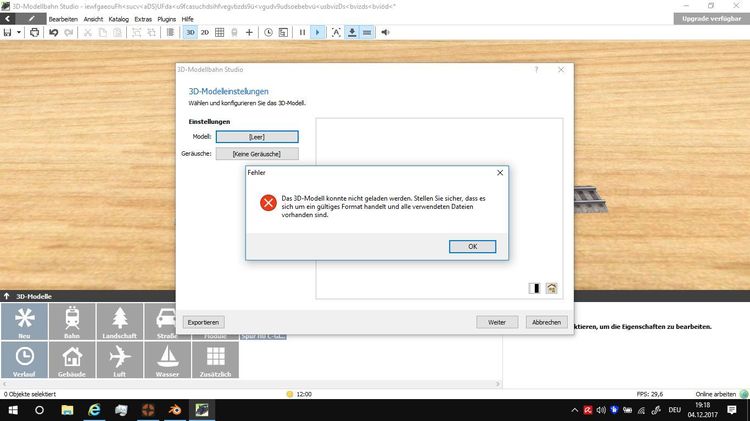The width and height of the screenshot is (750, 421).
Task: Open the save options dropdown arrow
Action: pos(19,33)
